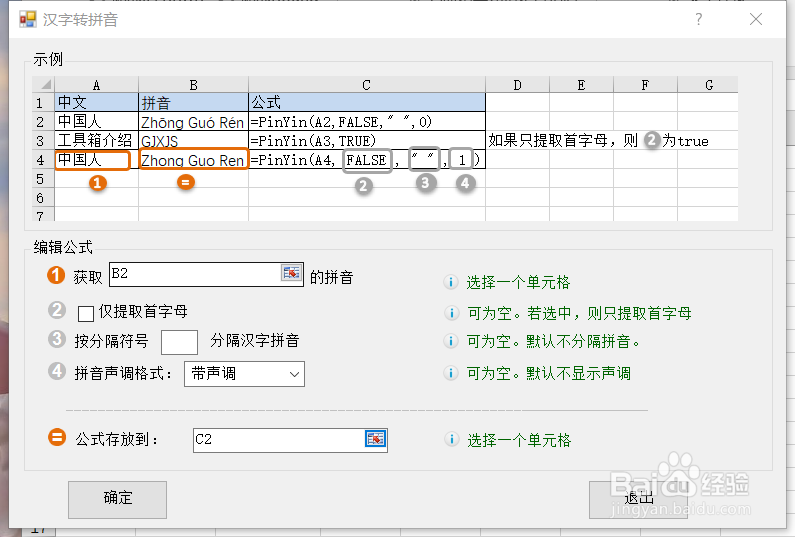
Task: Click the hint text 可为空。默认不显示声调
Action: pos(549,374)
